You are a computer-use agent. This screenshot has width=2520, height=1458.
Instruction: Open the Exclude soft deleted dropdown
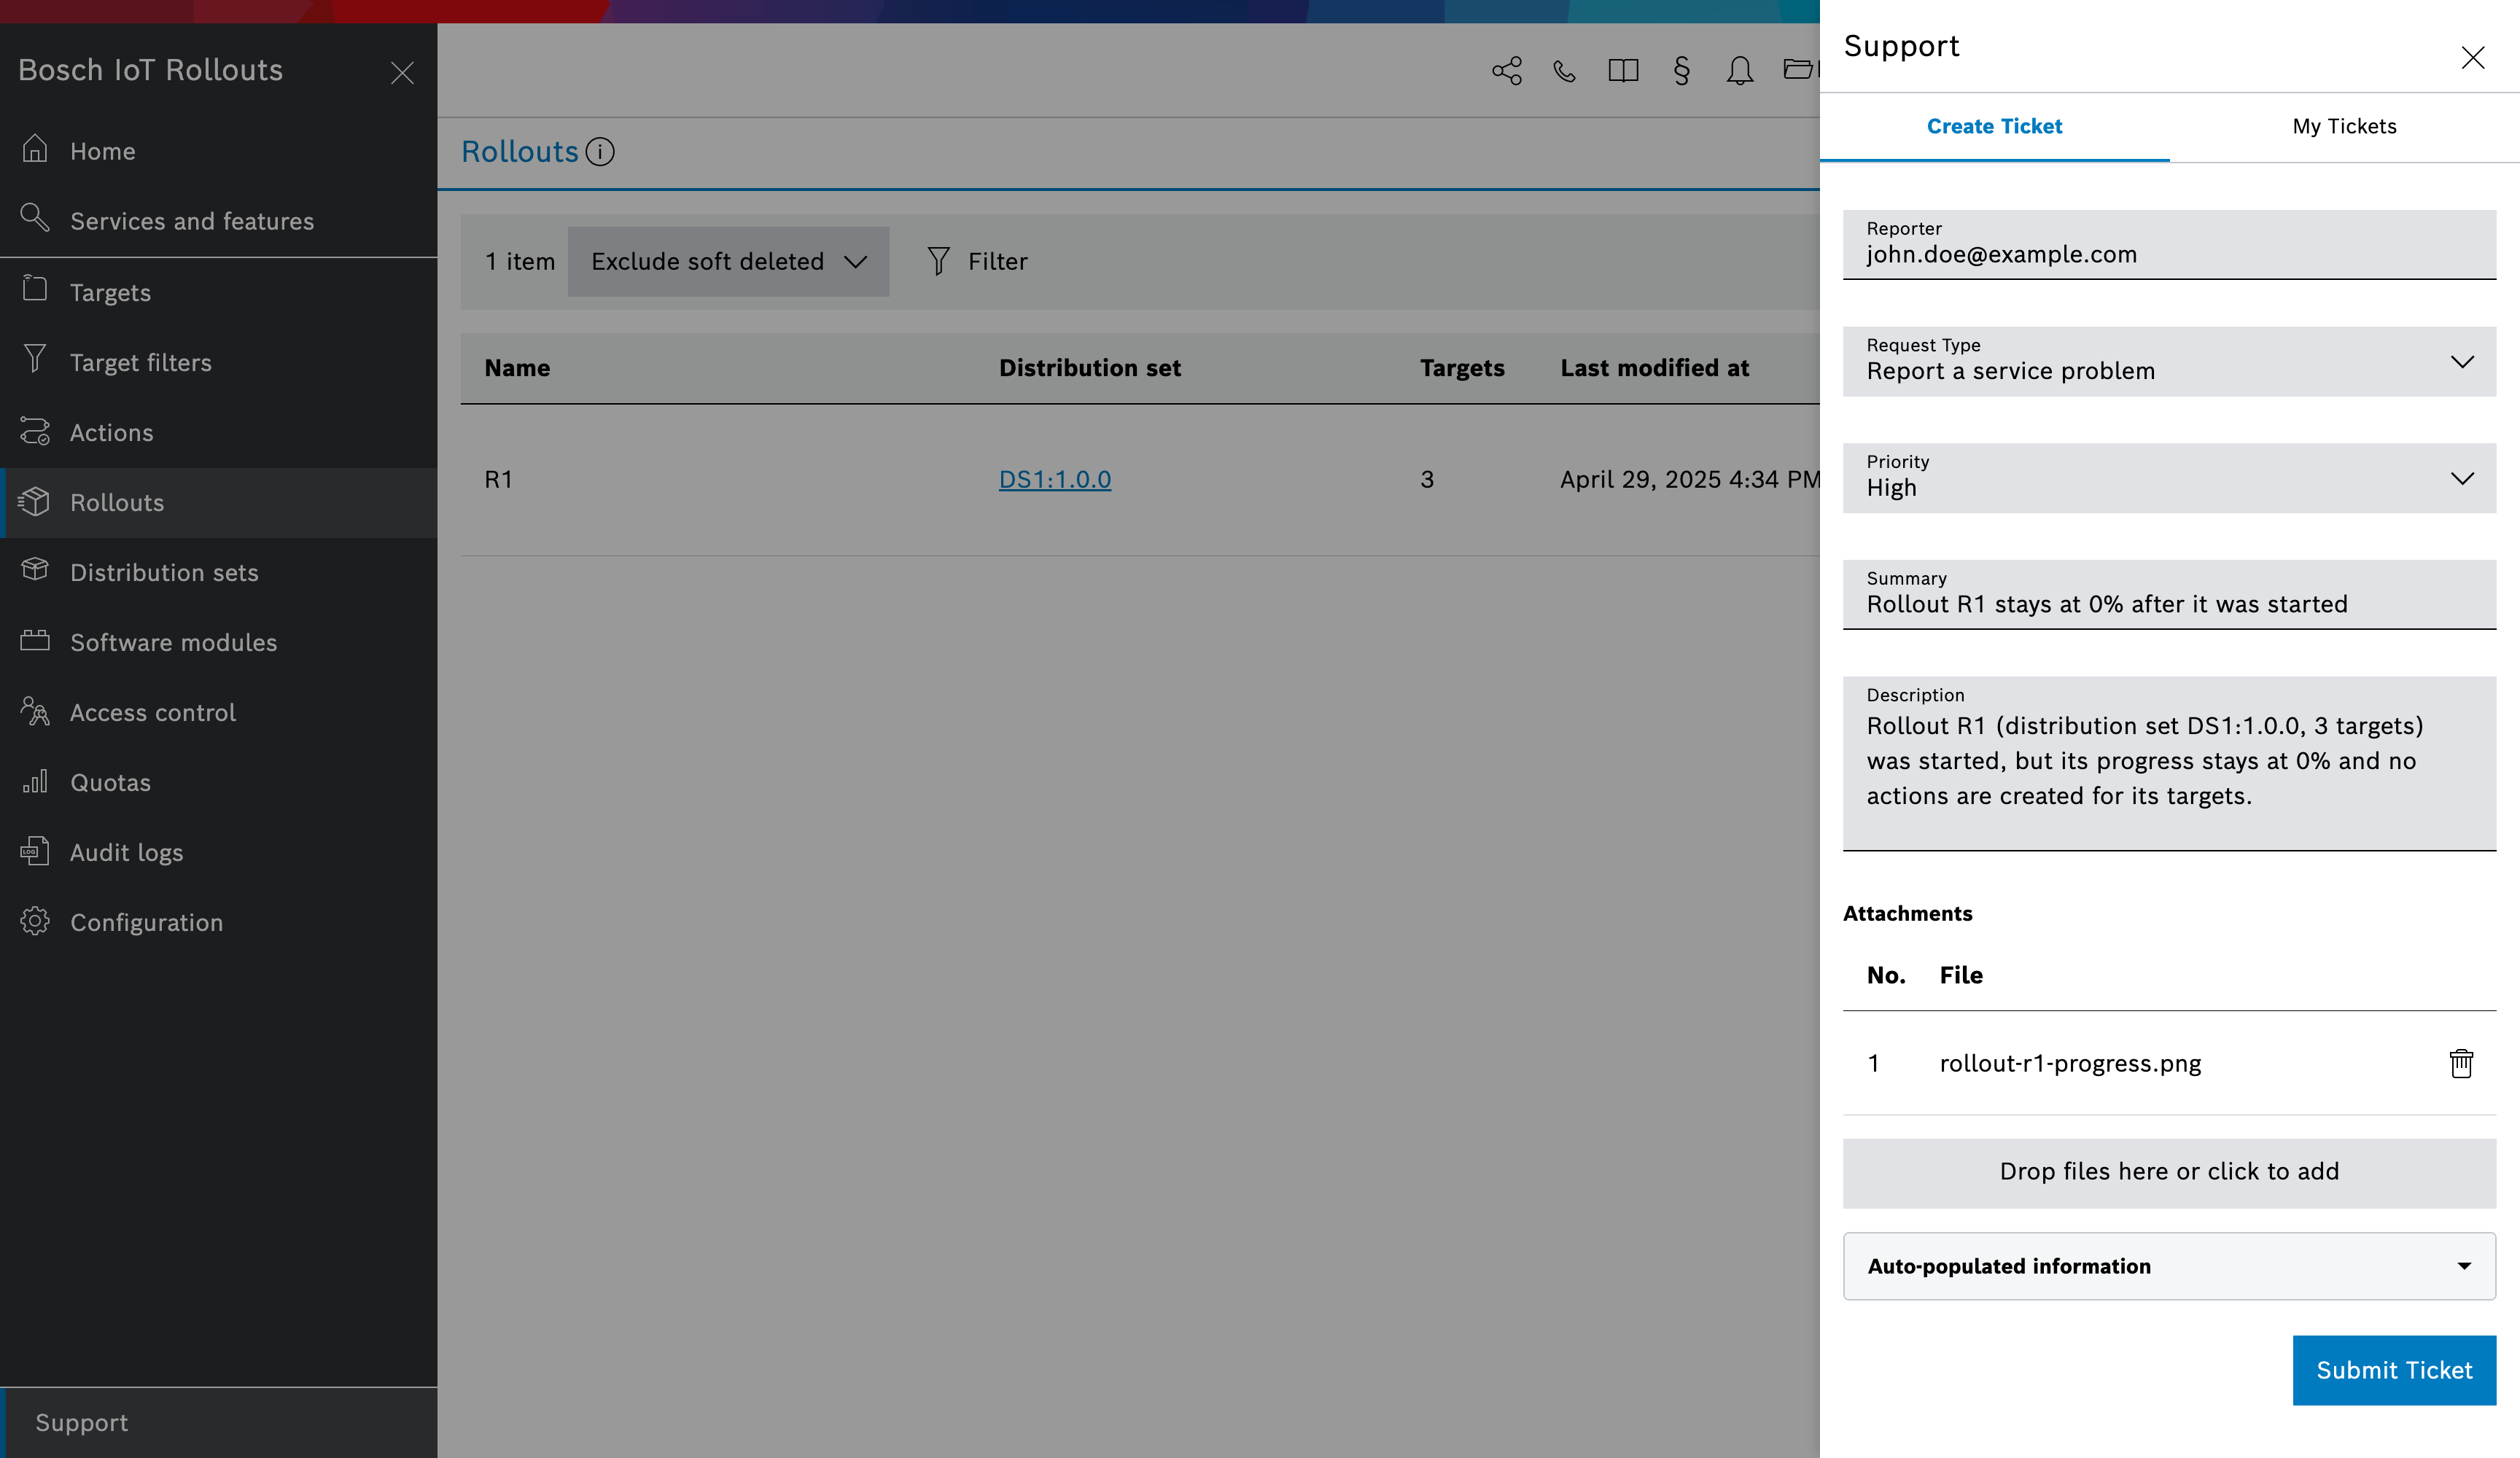tap(728, 261)
